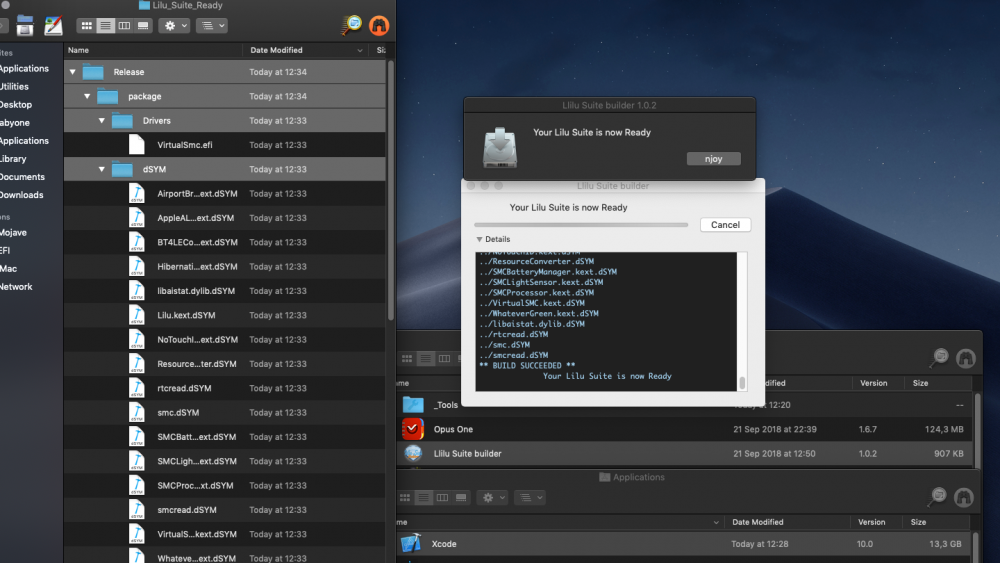Switch bottom Applications window to list view
1000x563 pixels.
pyautogui.click(x=423, y=497)
